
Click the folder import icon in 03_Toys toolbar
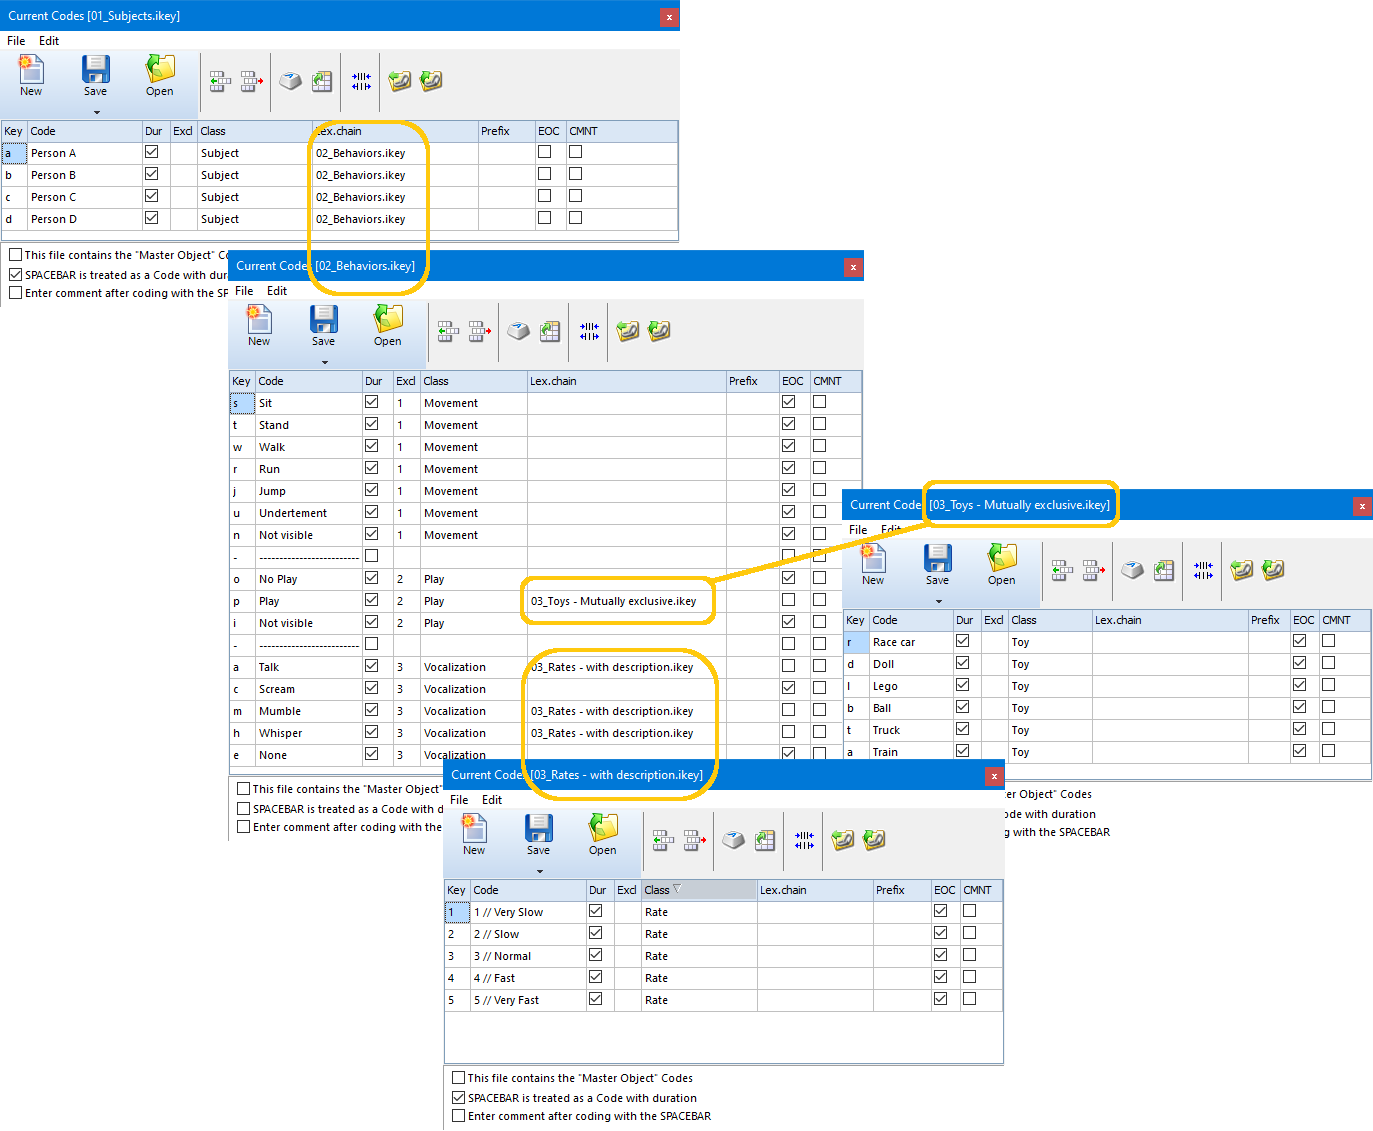pos(1241,570)
